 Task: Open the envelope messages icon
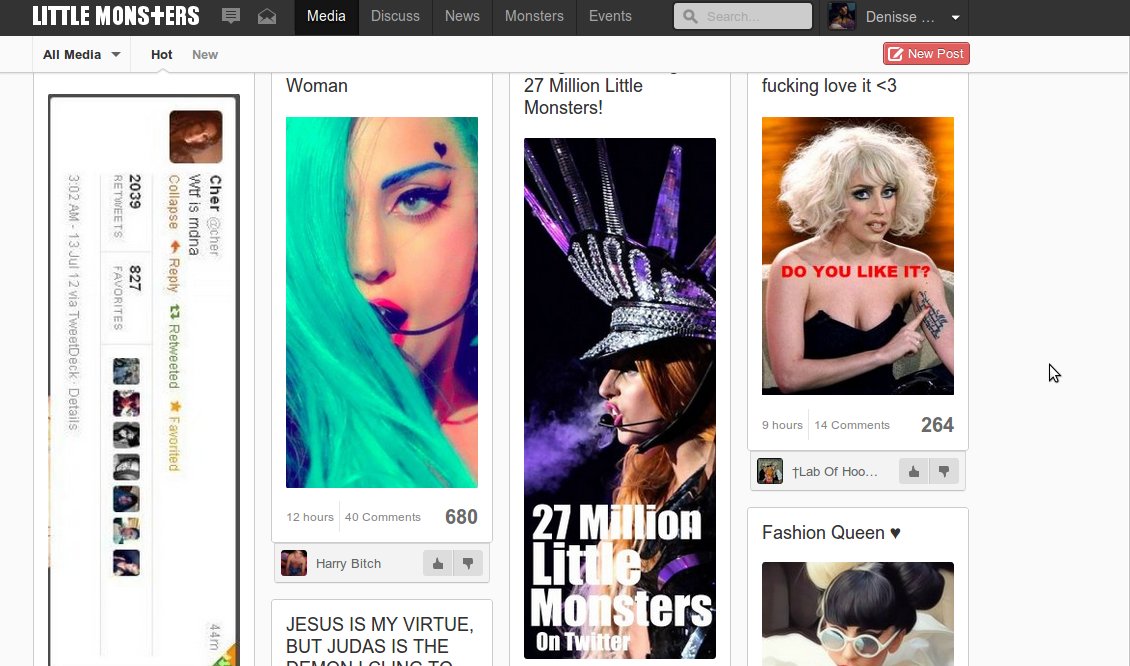[x=267, y=16]
